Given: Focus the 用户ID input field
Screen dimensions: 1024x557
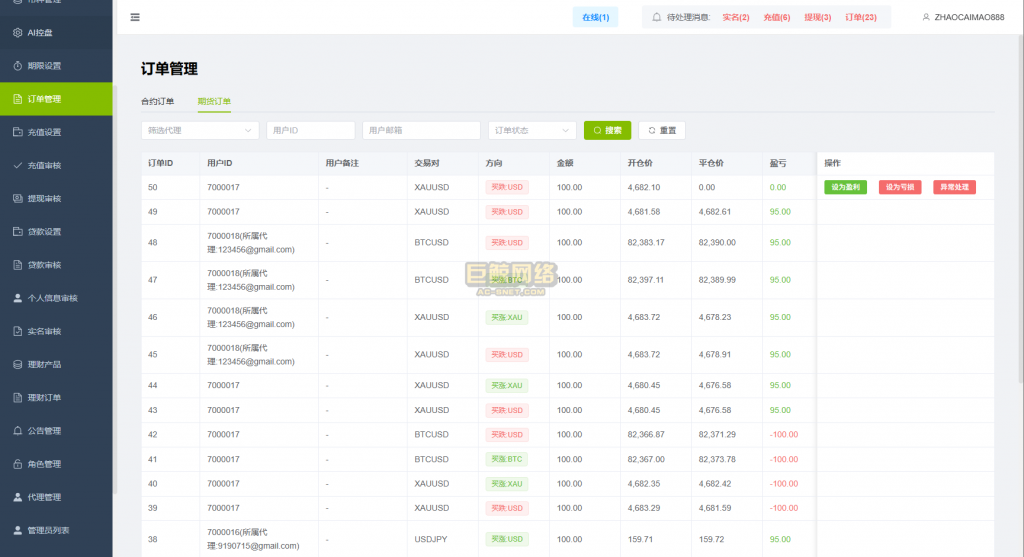Looking at the screenshot, I should [310, 131].
